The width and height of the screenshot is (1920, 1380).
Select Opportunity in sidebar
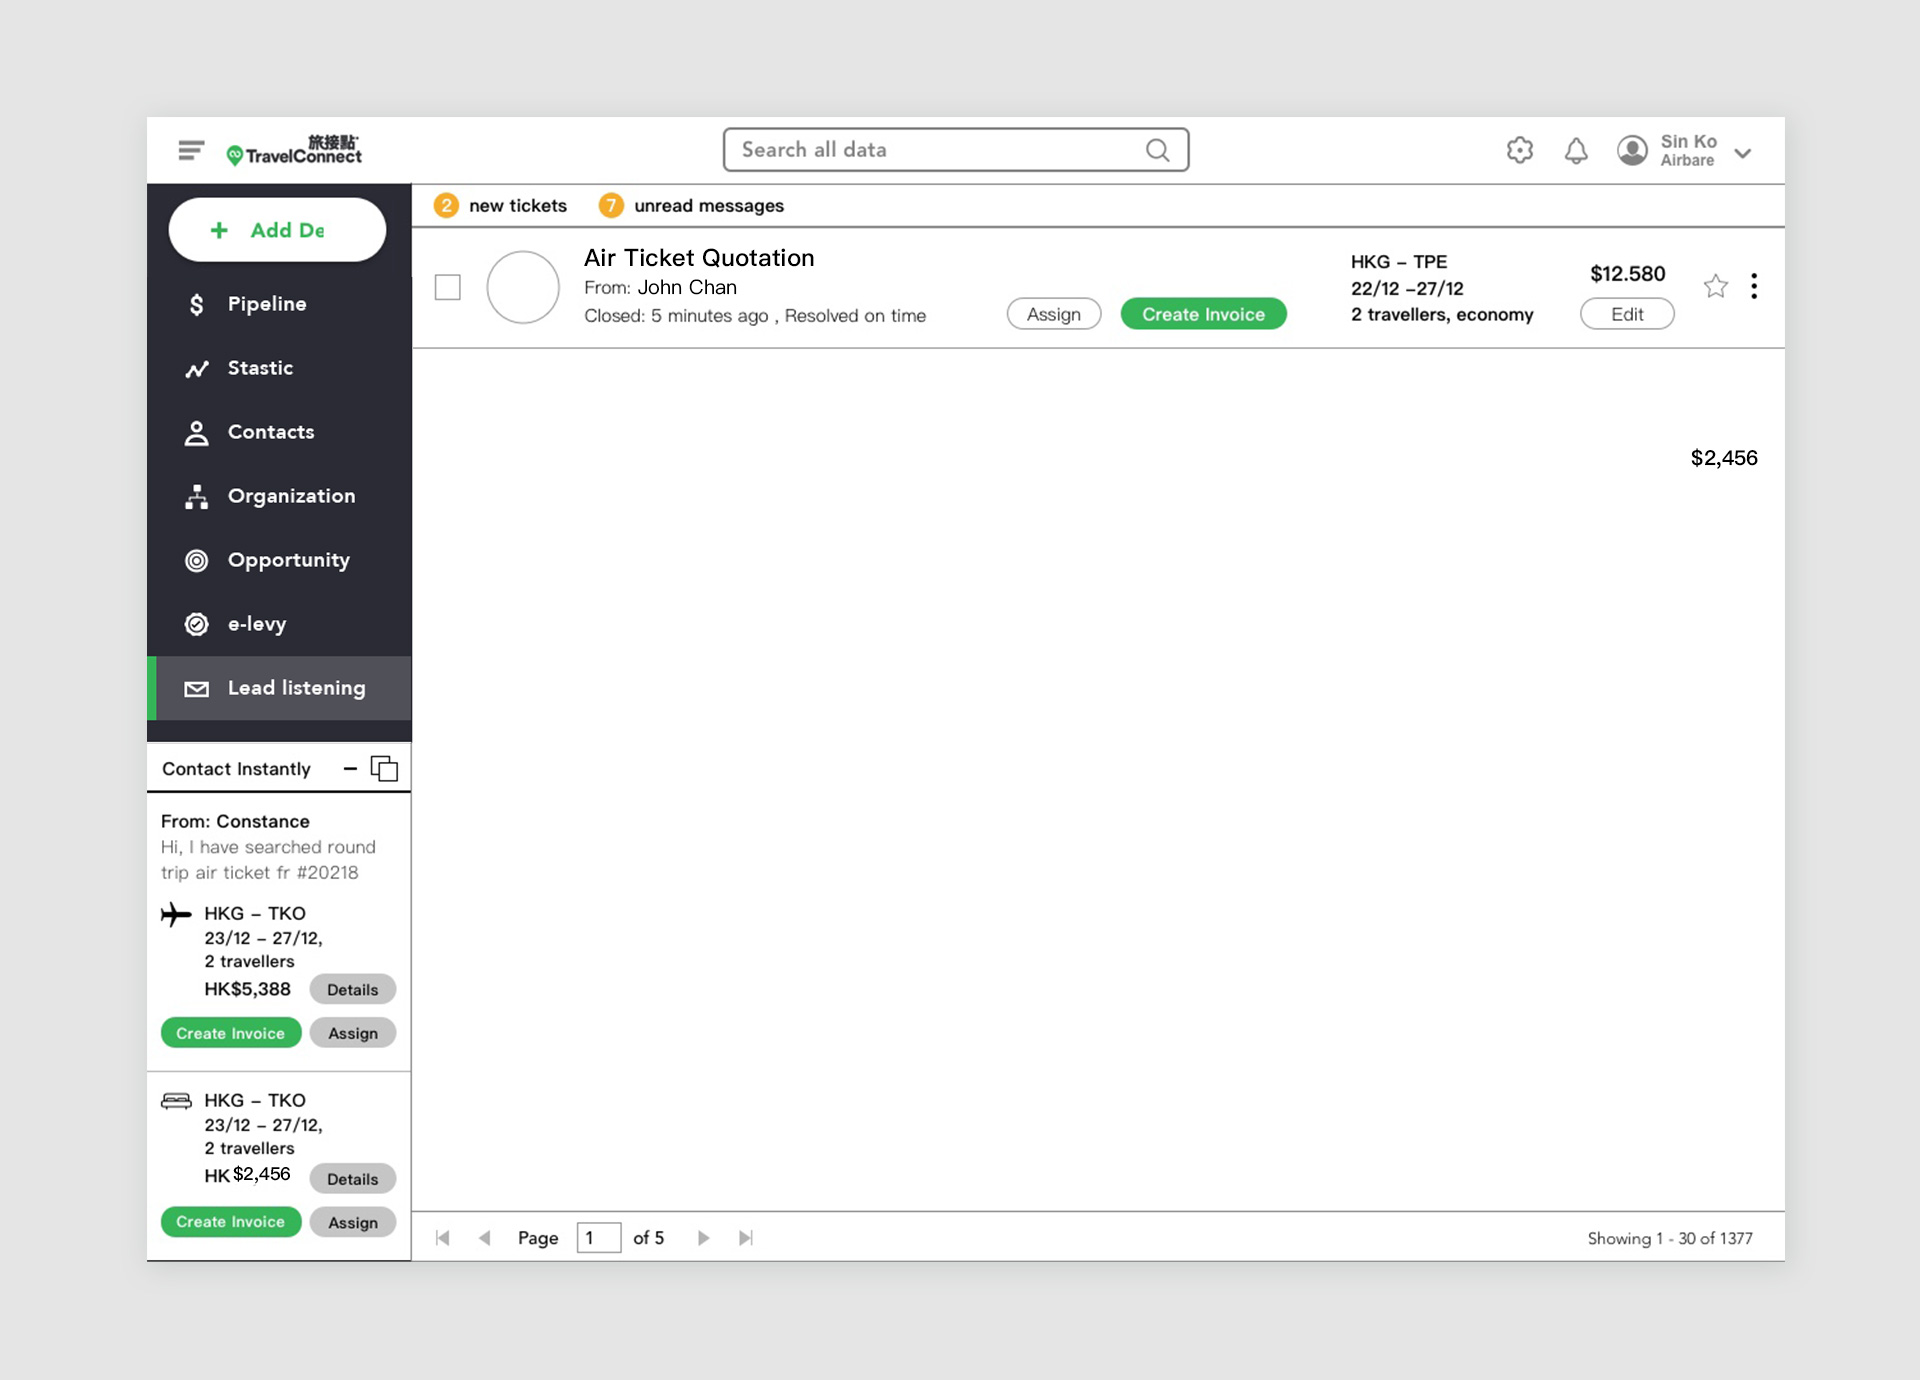click(x=288, y=559)
